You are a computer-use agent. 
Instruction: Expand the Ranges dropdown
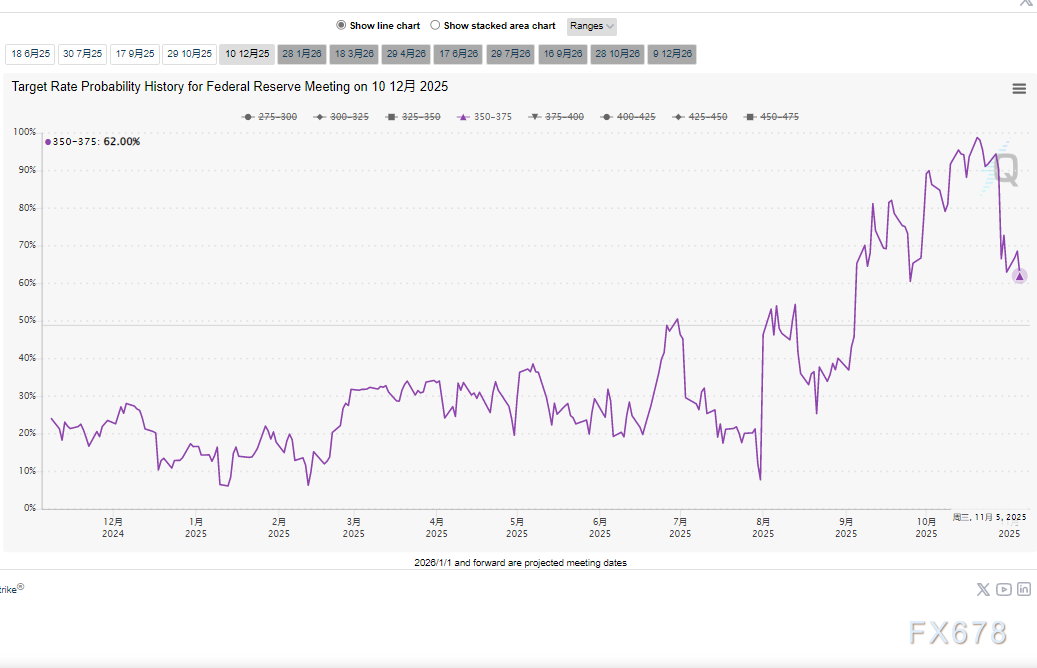point(592,26)
